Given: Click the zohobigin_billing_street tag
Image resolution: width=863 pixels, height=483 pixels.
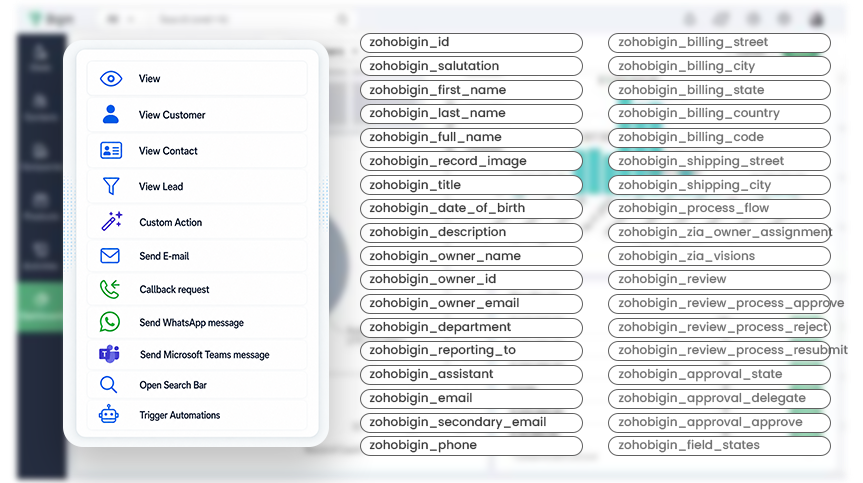Looking at the screenshot, I should (719, 42).
